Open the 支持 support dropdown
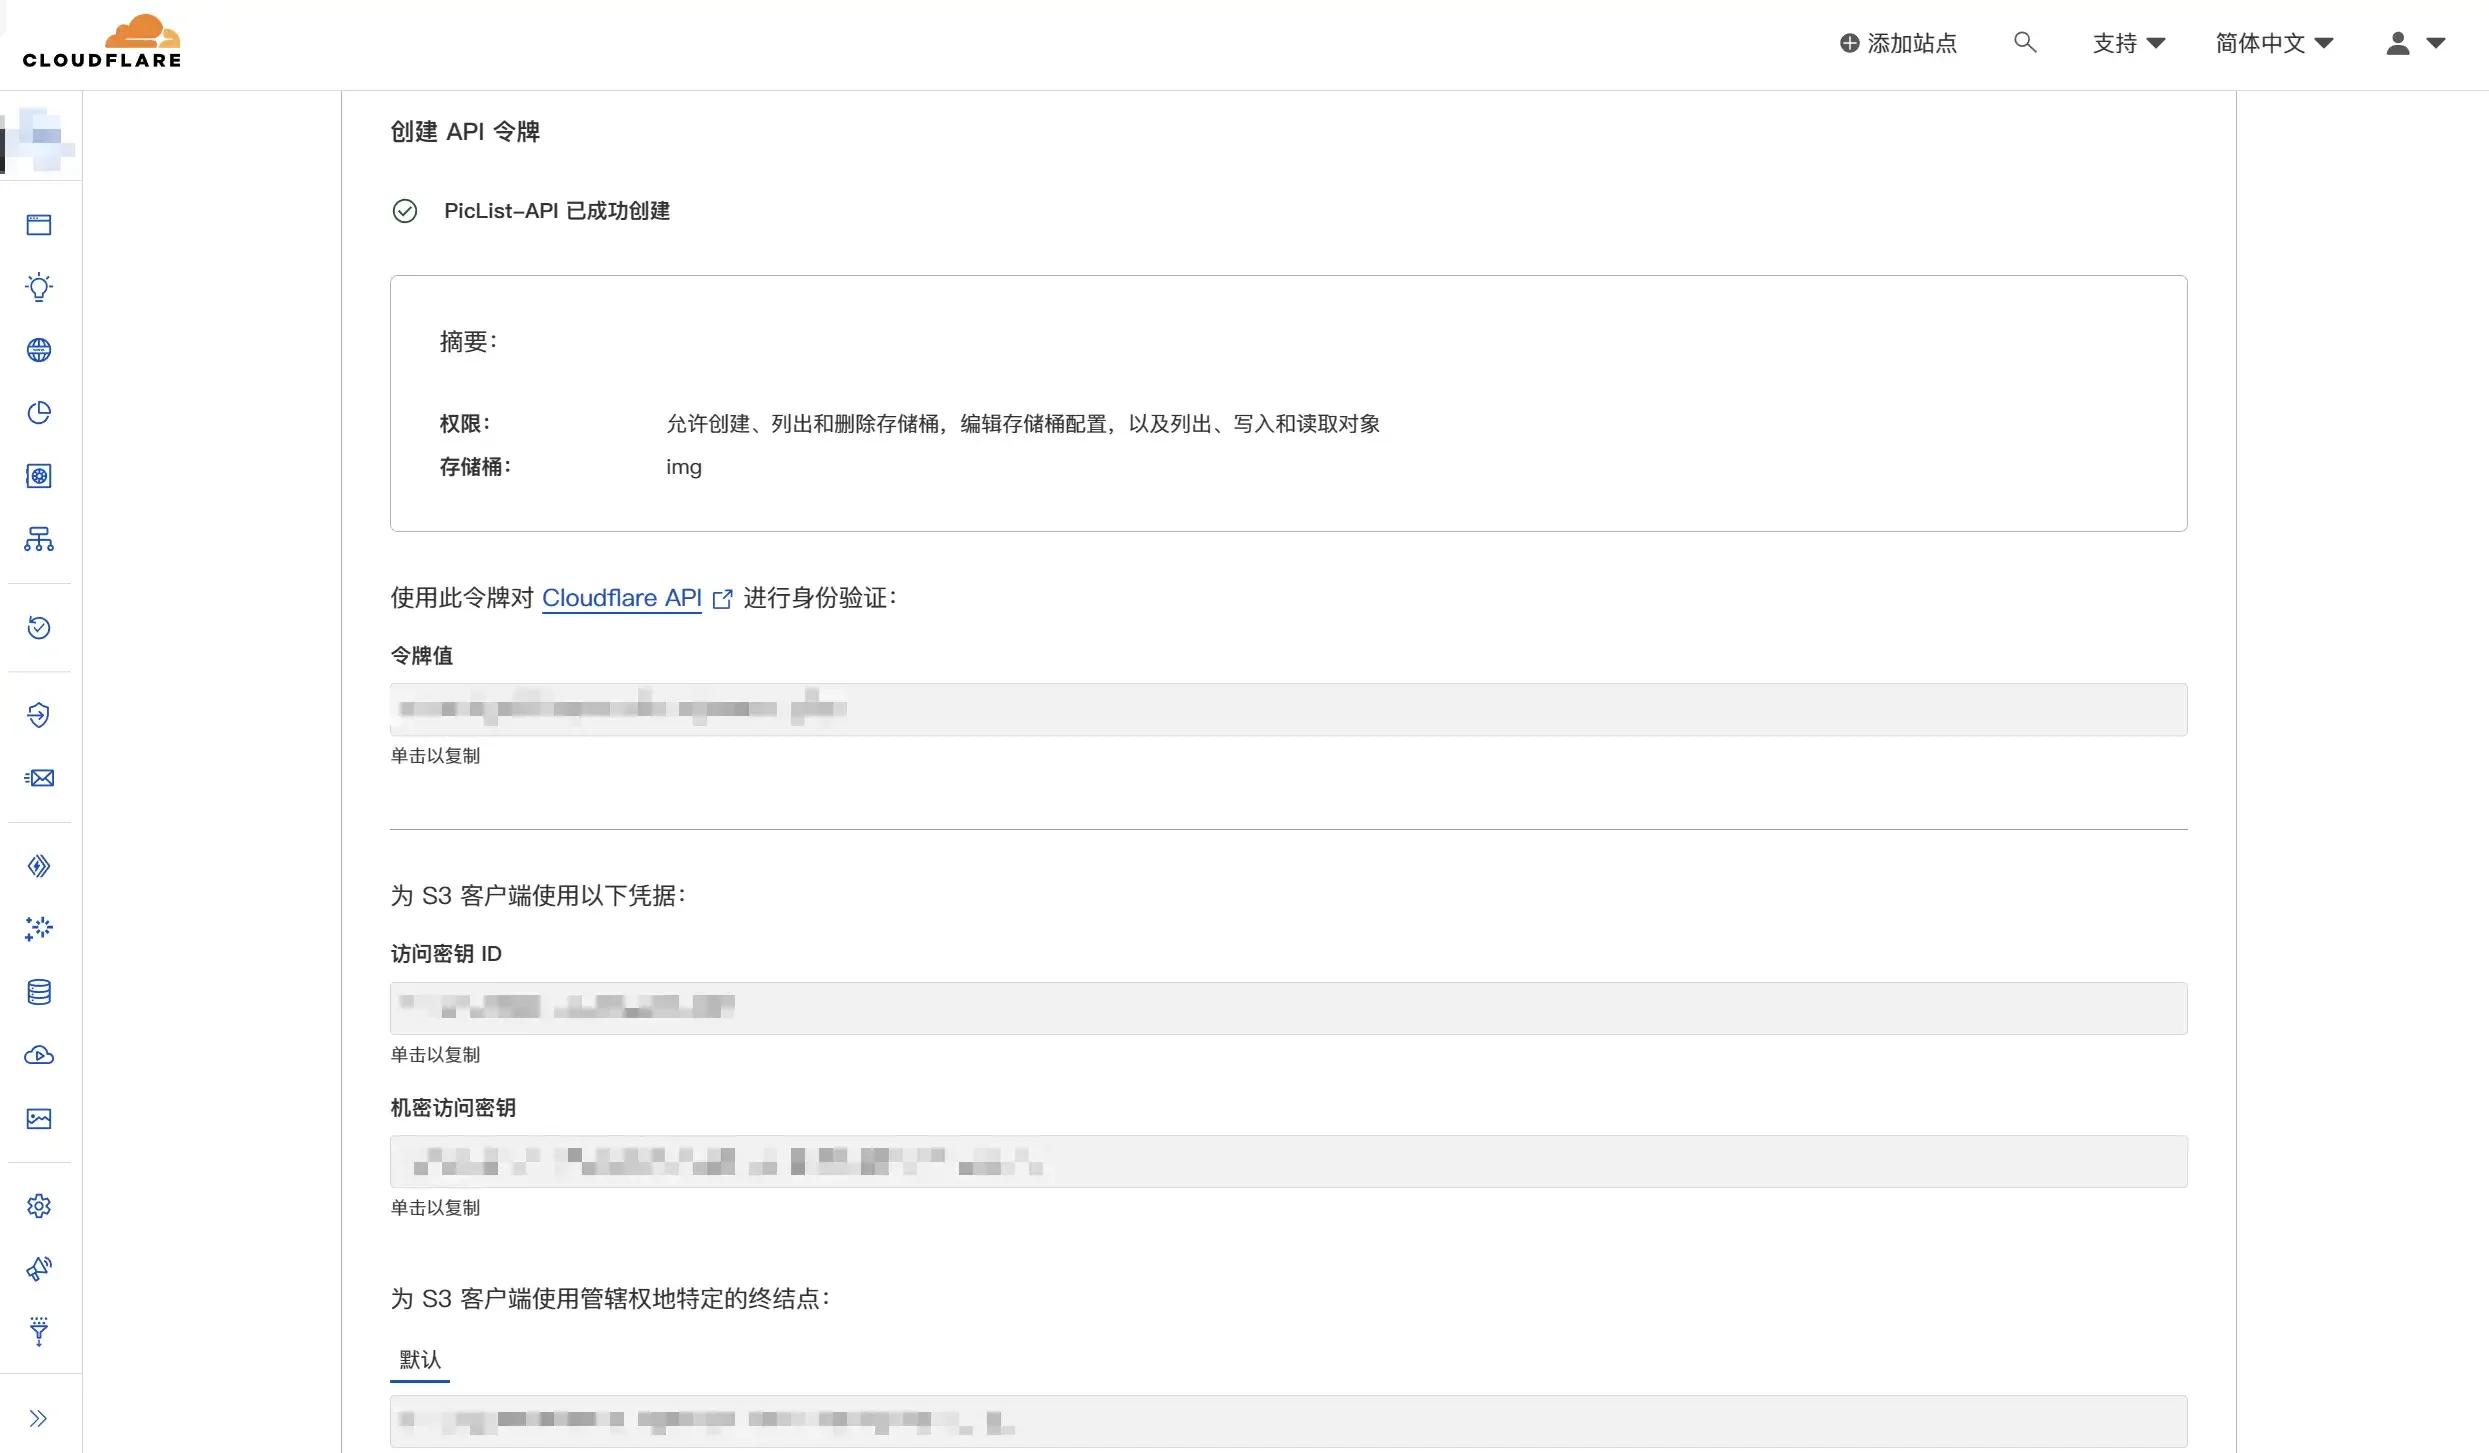Viewport: 2489px width, 1453px height. (2128, 43)
